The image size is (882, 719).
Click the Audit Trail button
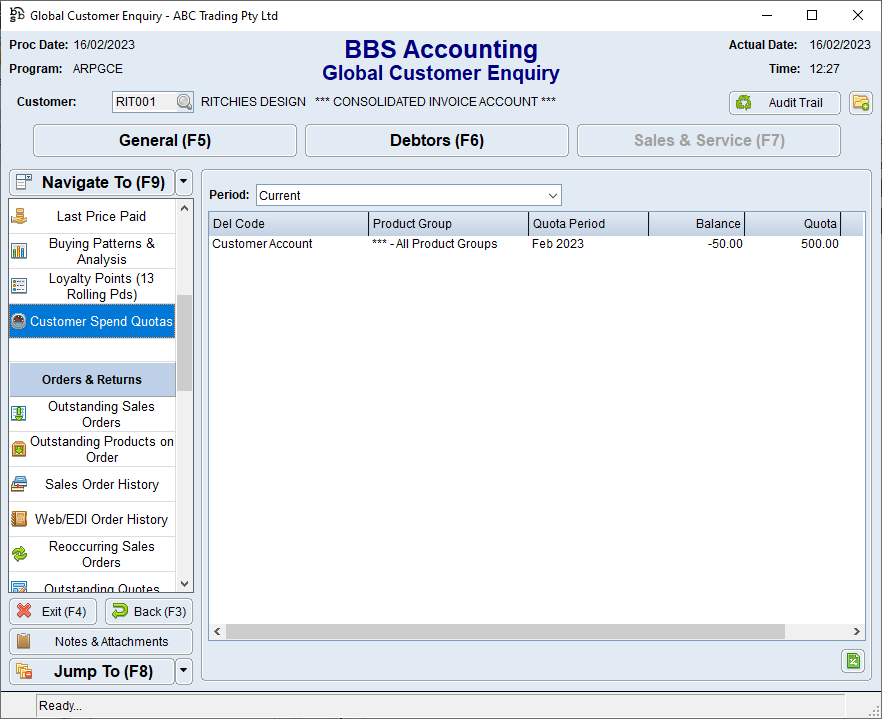784,103
